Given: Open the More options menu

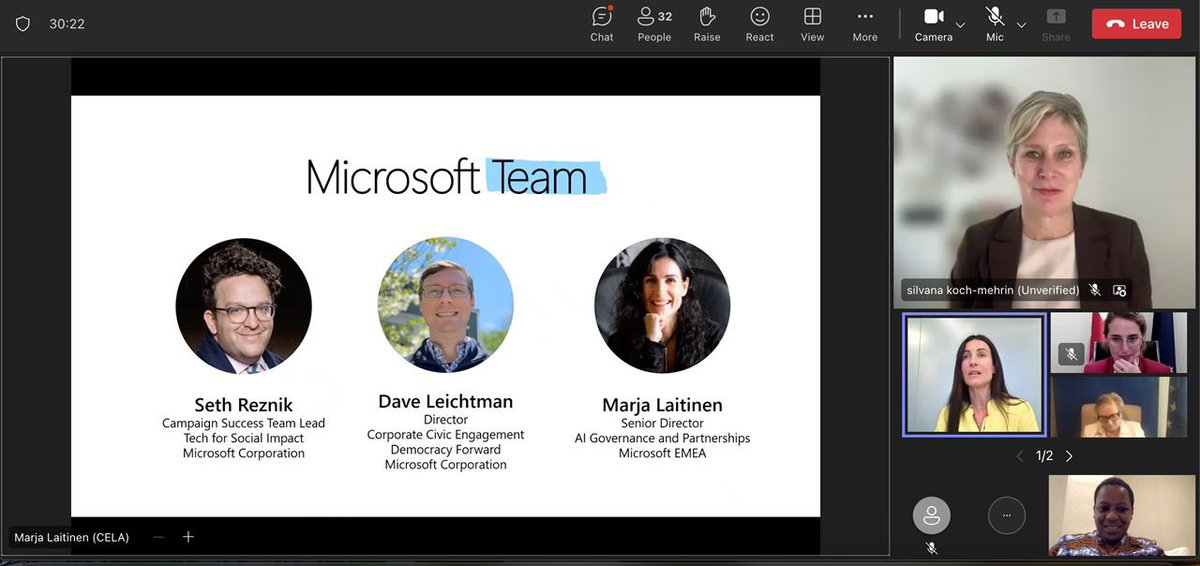Looking at the screenshot, I should coord(865,24).
